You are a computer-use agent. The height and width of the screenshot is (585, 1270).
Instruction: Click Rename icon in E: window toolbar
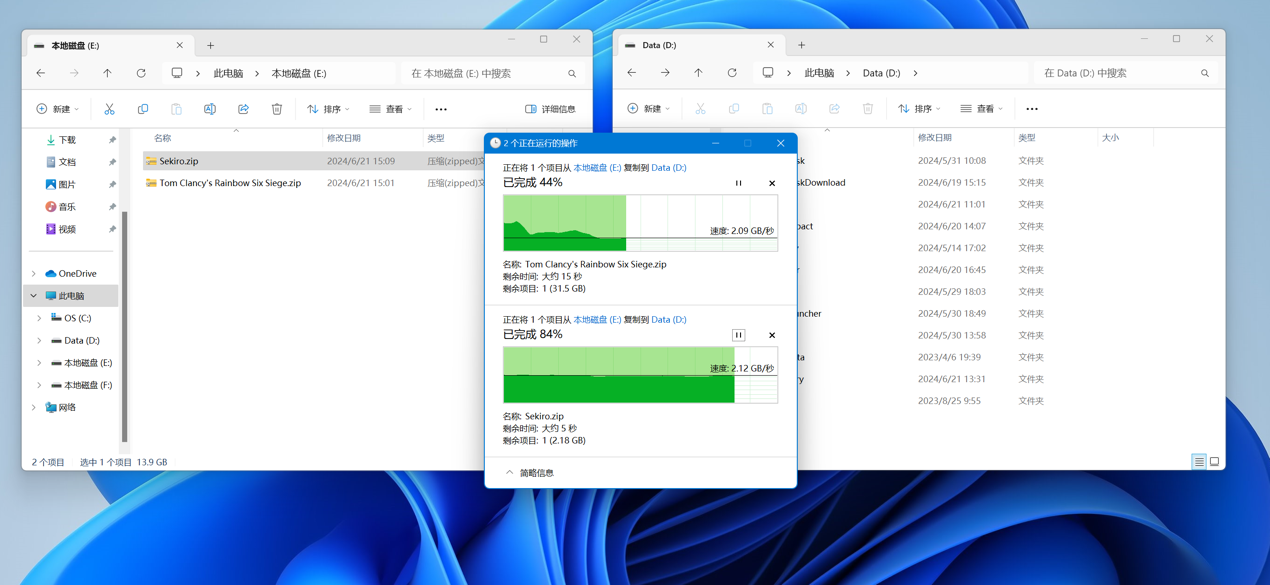210,109
